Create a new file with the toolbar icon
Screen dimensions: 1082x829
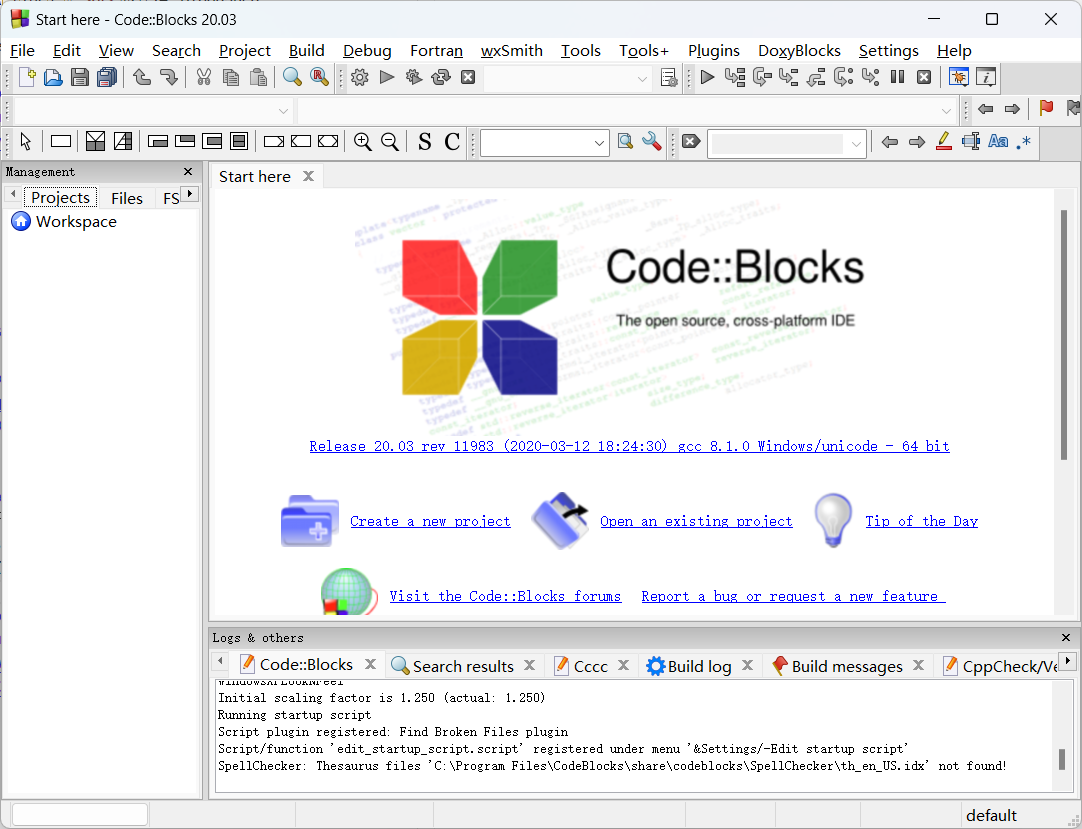click(x=26, y=77)
